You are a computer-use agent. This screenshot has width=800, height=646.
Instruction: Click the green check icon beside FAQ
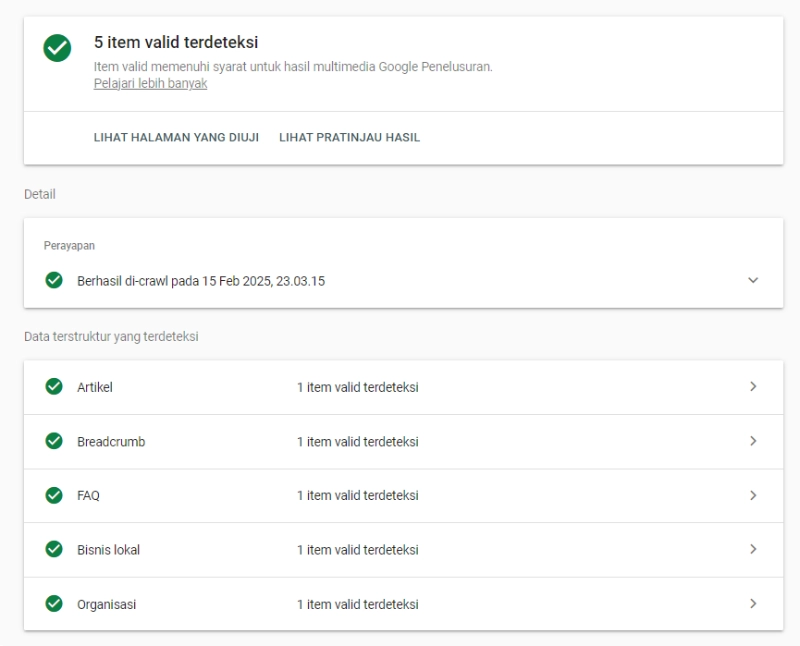54,495
